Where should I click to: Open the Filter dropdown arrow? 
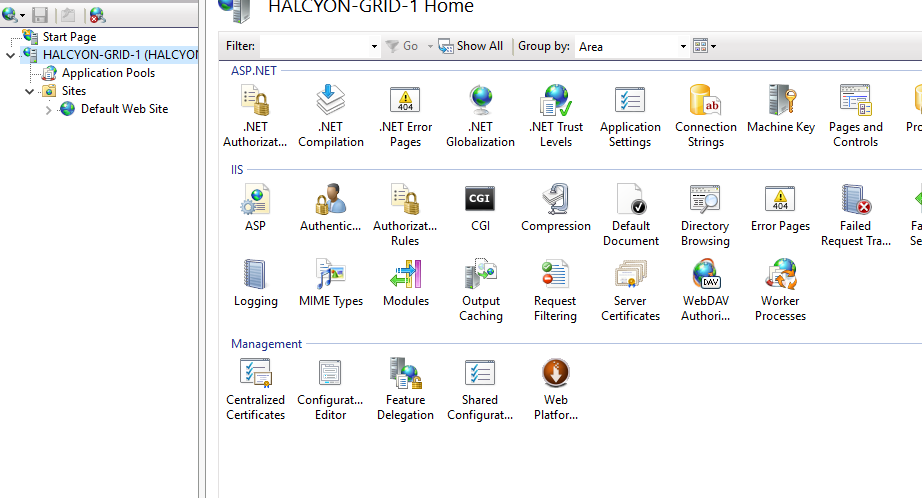tap(374, 46)
